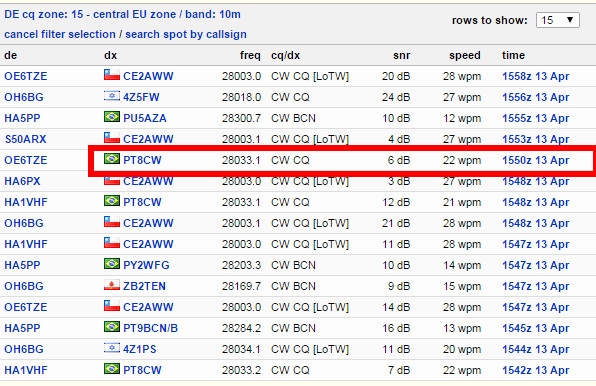Open dx callsign 4Z5FW

(141, 97)
